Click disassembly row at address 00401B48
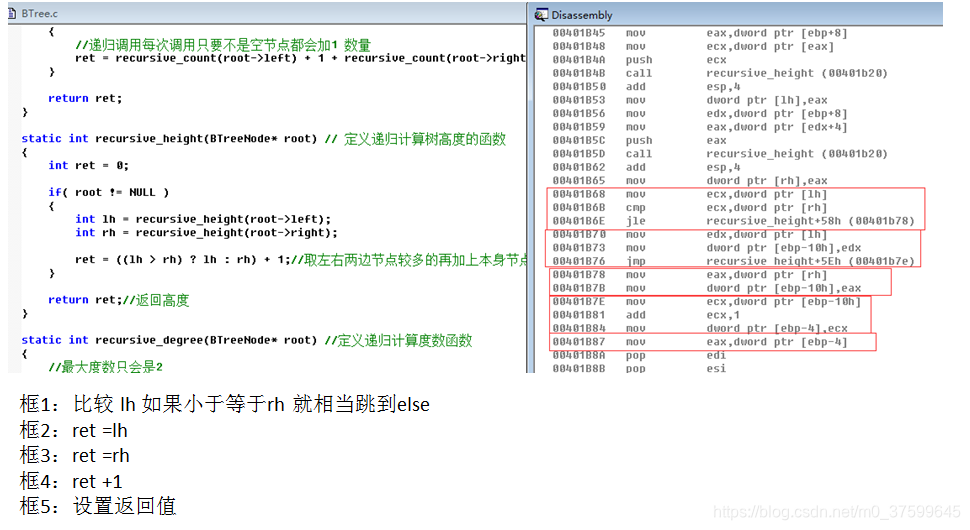970x530 pixels. 693,46
